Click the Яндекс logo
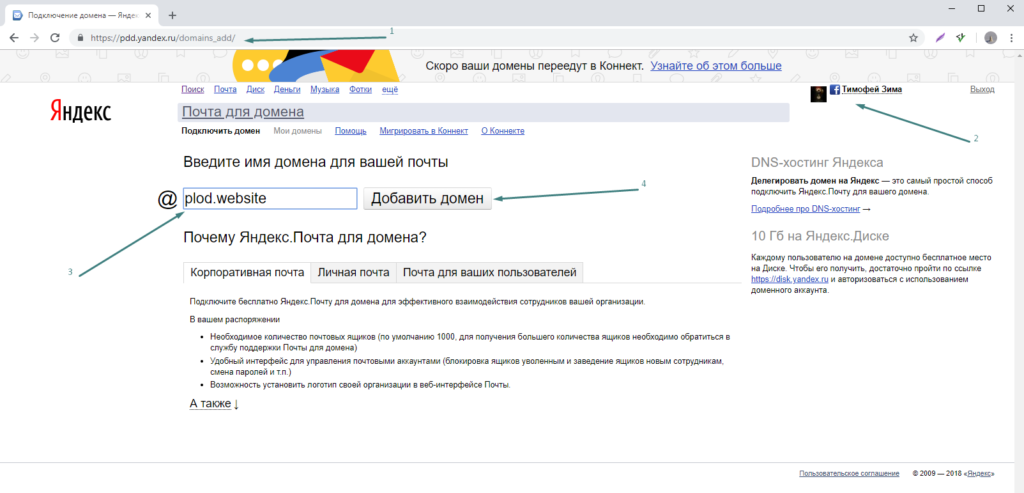 pyautogui.click(x=80, y=112)
